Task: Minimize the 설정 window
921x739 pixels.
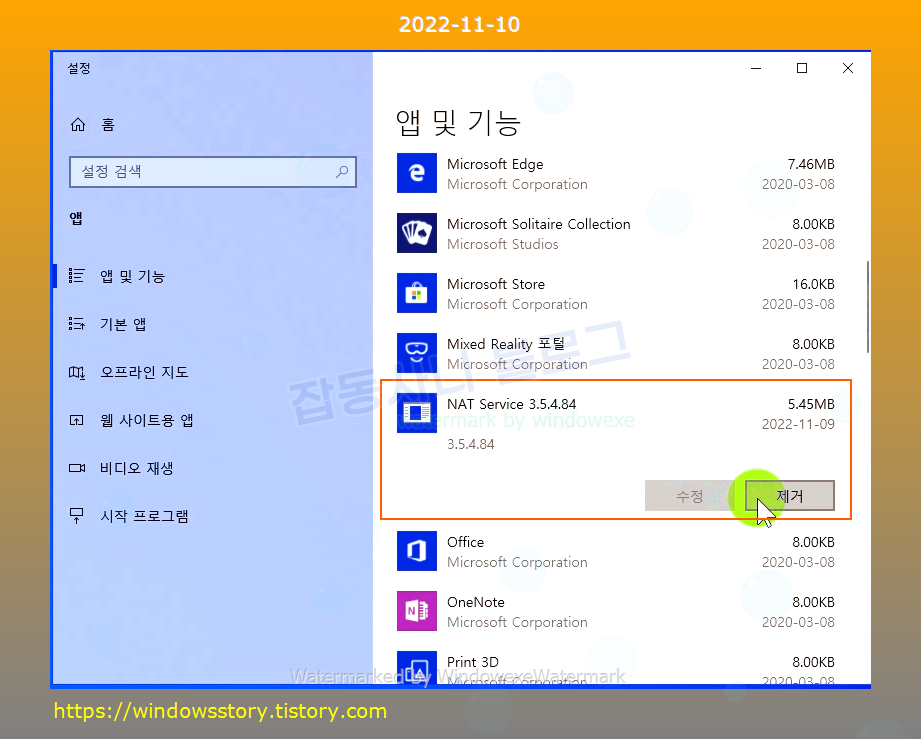Action: (756, 68)
